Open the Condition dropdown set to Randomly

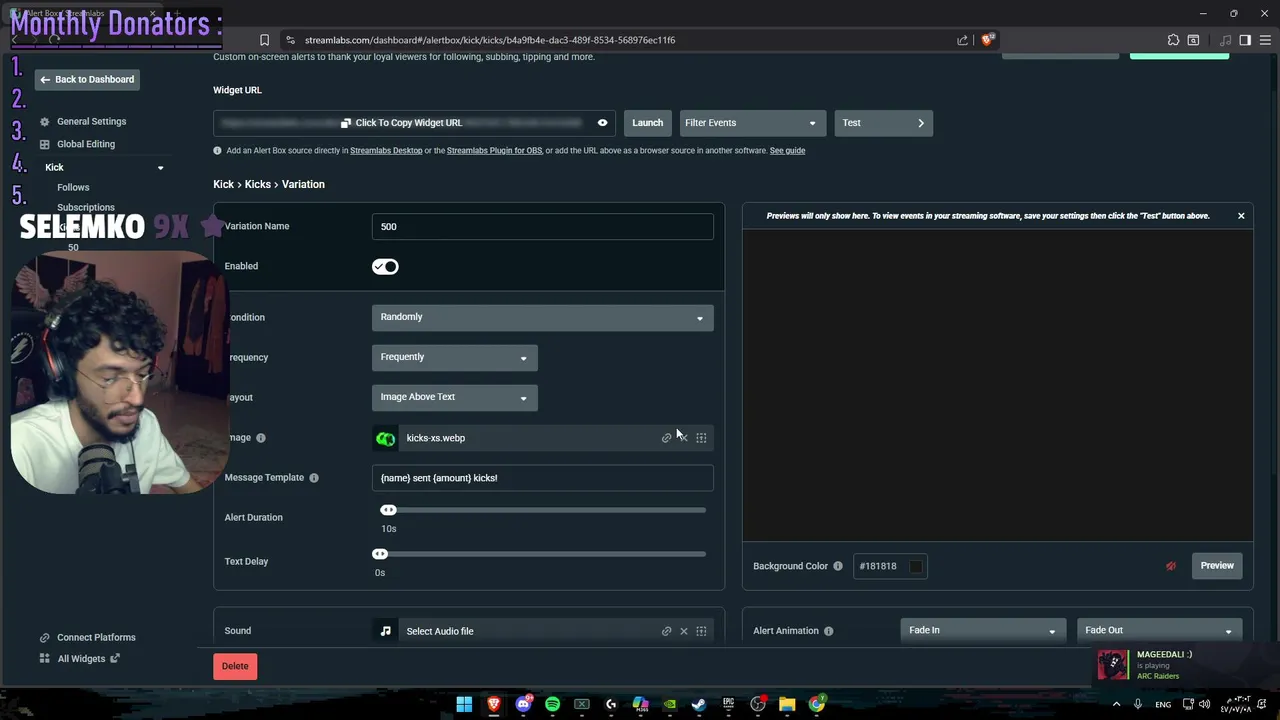(x=542, y=317)
